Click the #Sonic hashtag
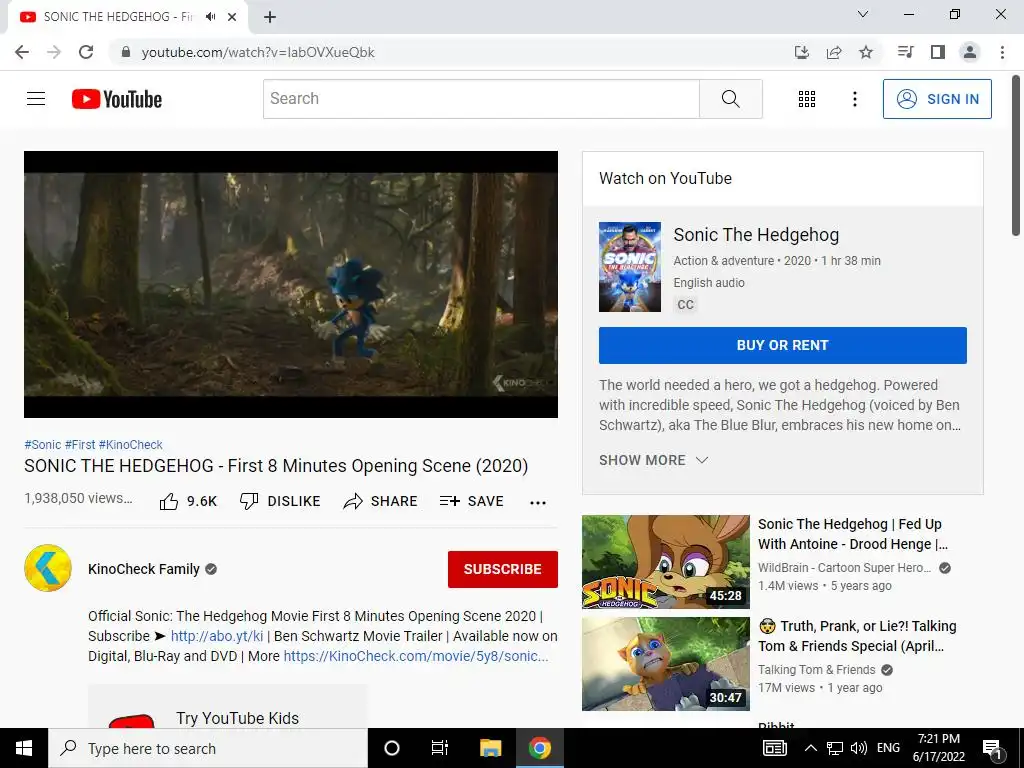The image size is (1024, 768). pos(42,445)
